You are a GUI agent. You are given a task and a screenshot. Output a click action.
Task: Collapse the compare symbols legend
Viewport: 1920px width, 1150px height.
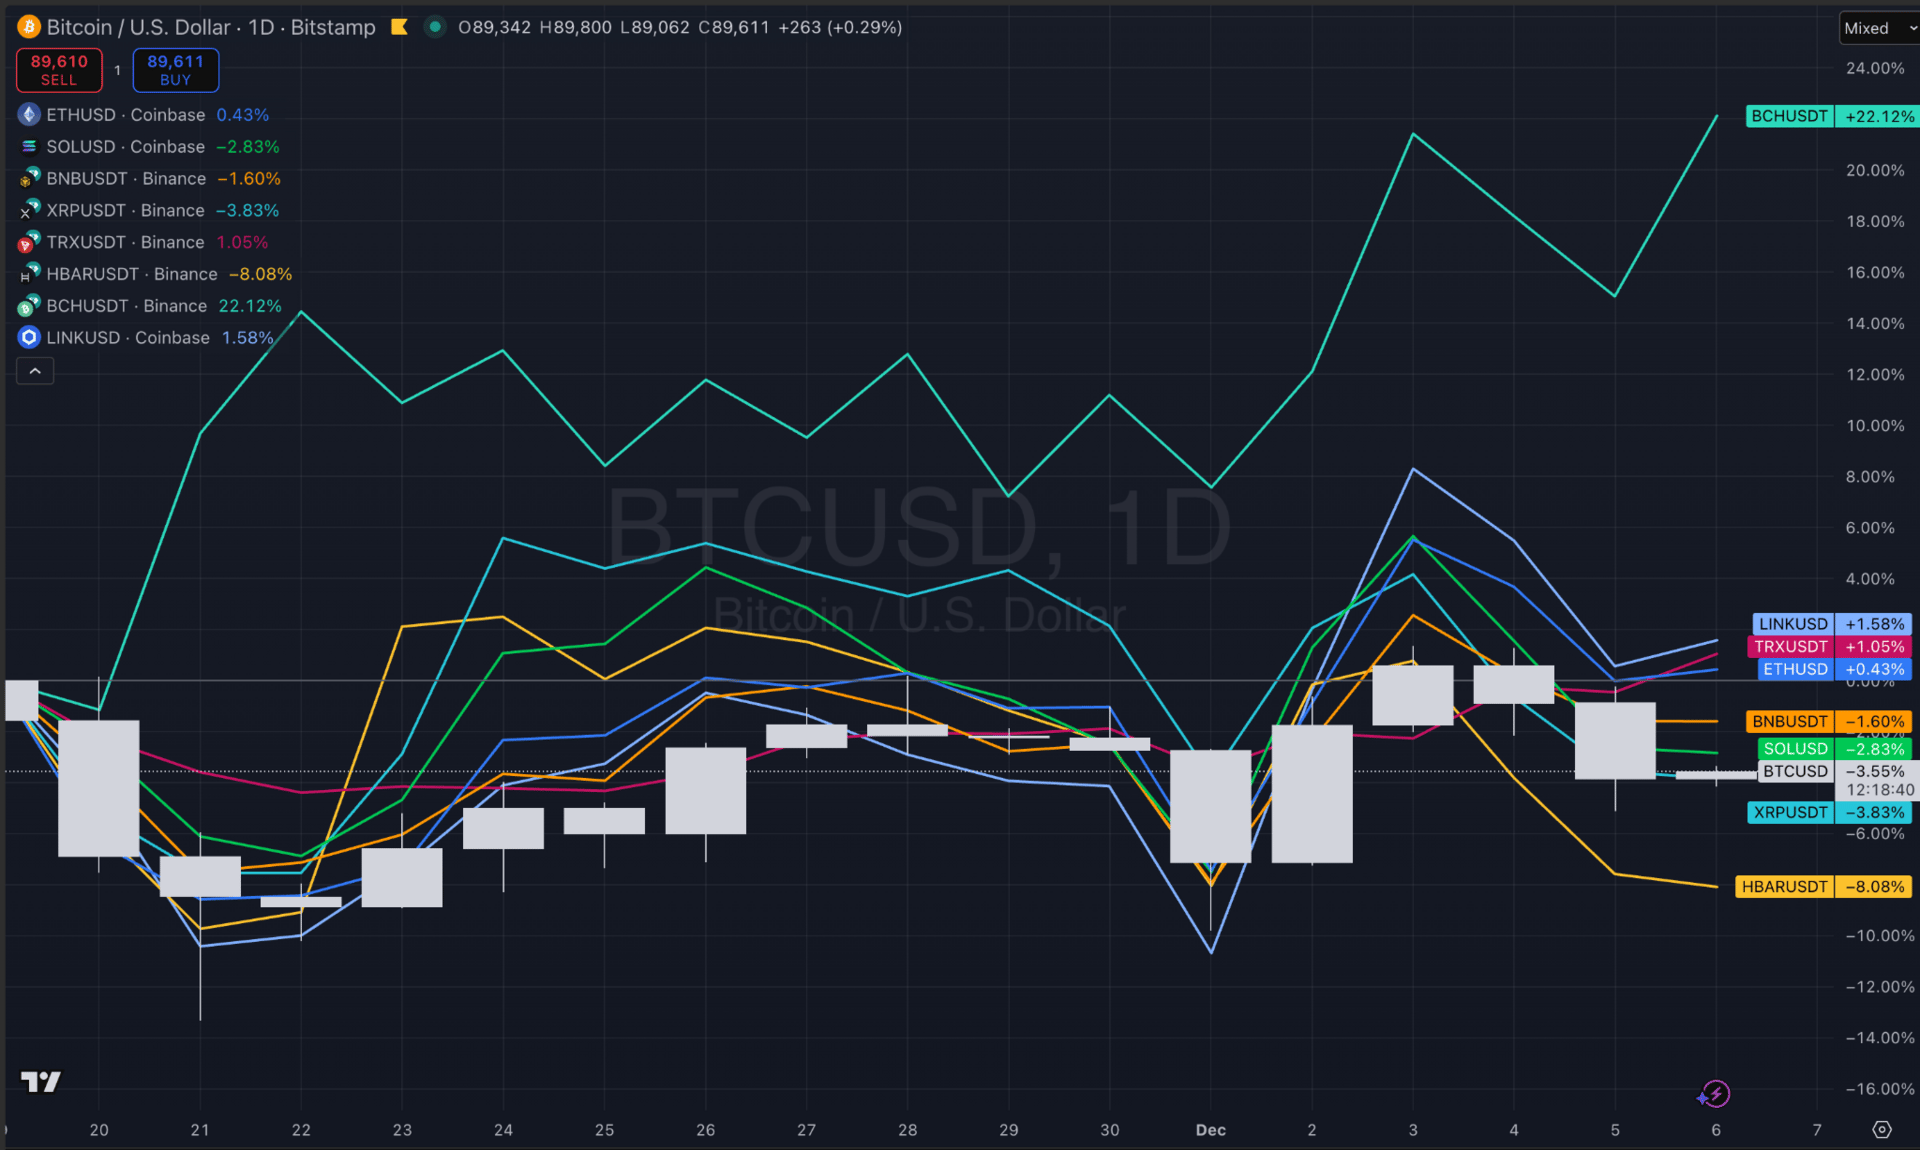coord(35,371)
